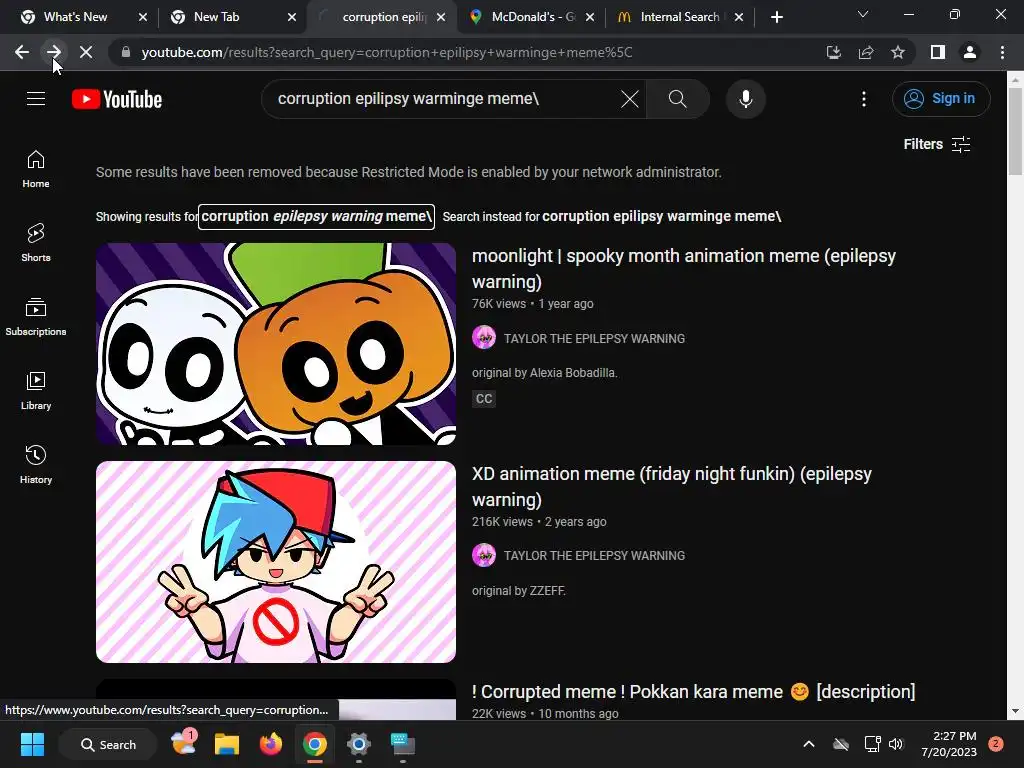Click the page vertical scrollbar thumb
The image size is (1024, 768).
1016,131
